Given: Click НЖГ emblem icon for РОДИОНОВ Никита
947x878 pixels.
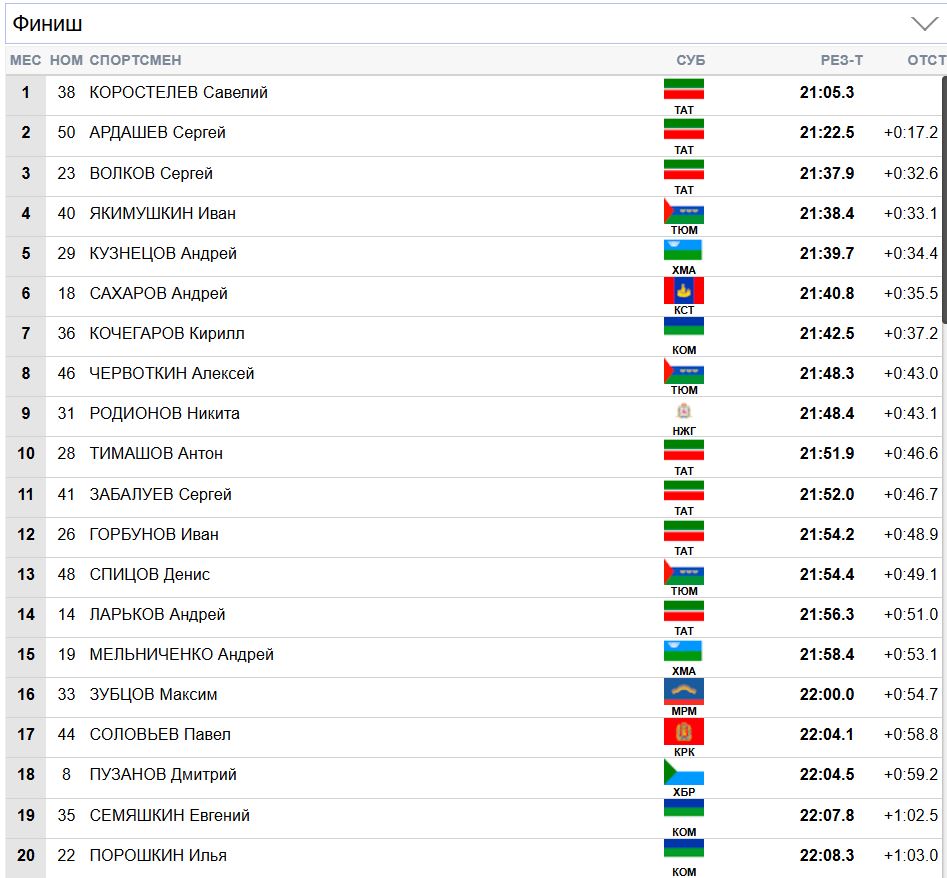Looking at the screenshot, I should coord(684,411).
